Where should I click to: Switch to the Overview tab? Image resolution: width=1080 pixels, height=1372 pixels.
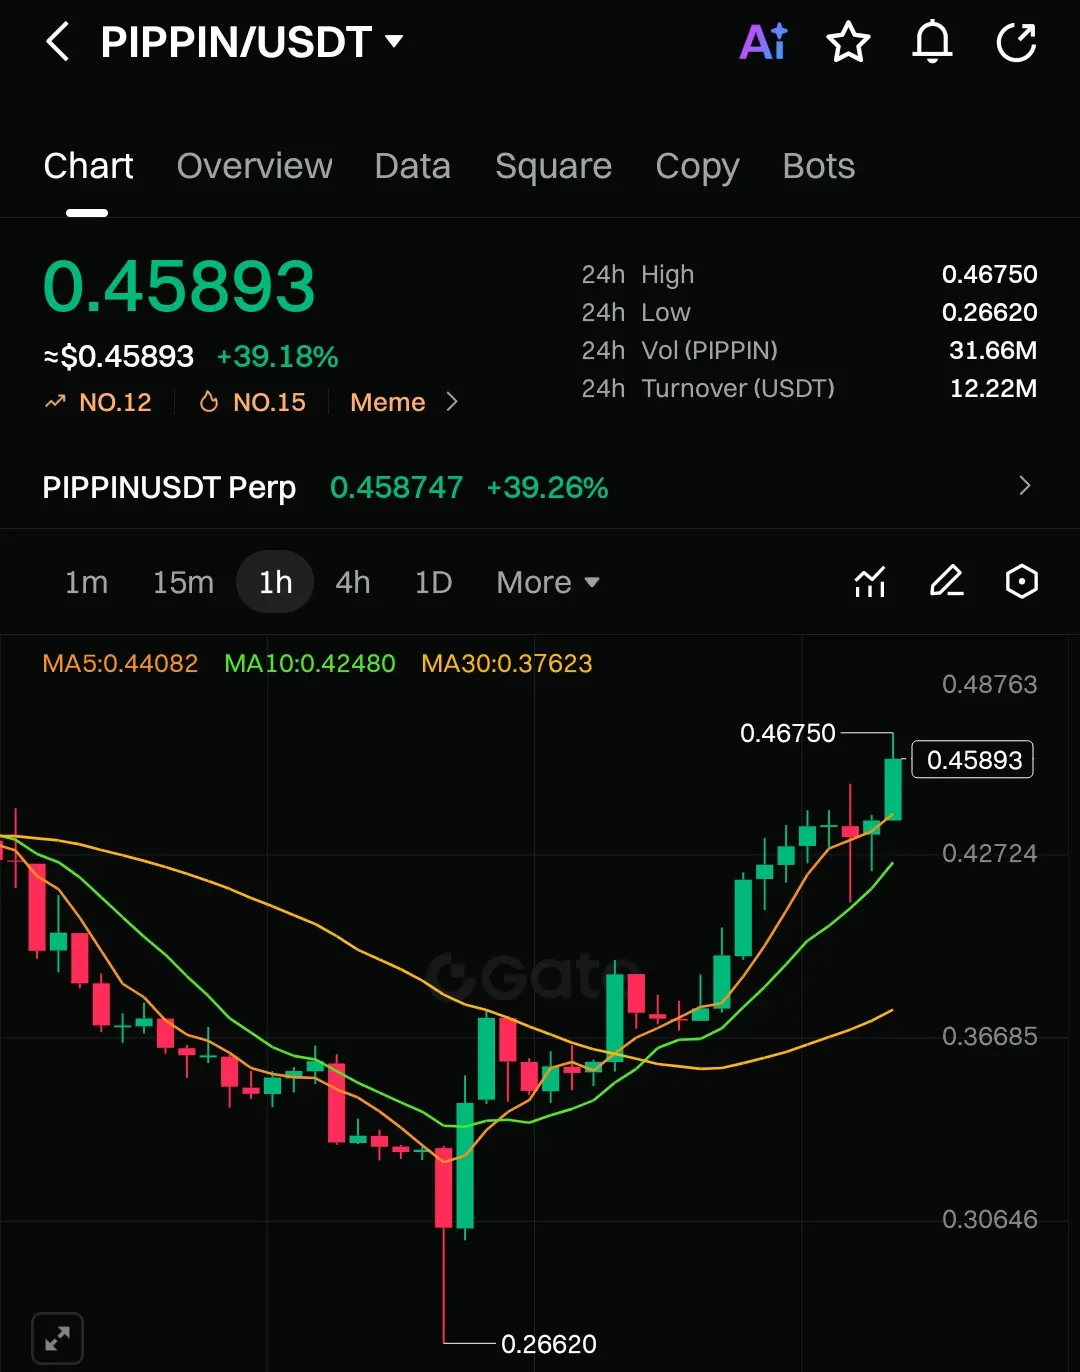[254, 166]
